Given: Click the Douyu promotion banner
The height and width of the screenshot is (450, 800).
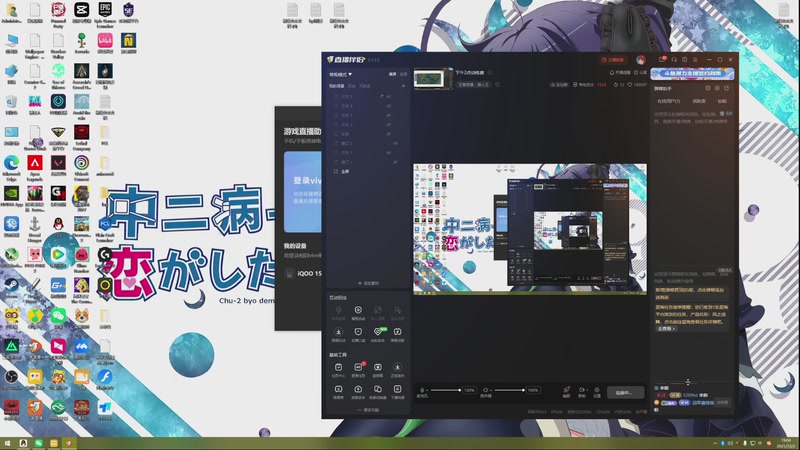Looking at the screenshot, I should click(x=692, y=73).
